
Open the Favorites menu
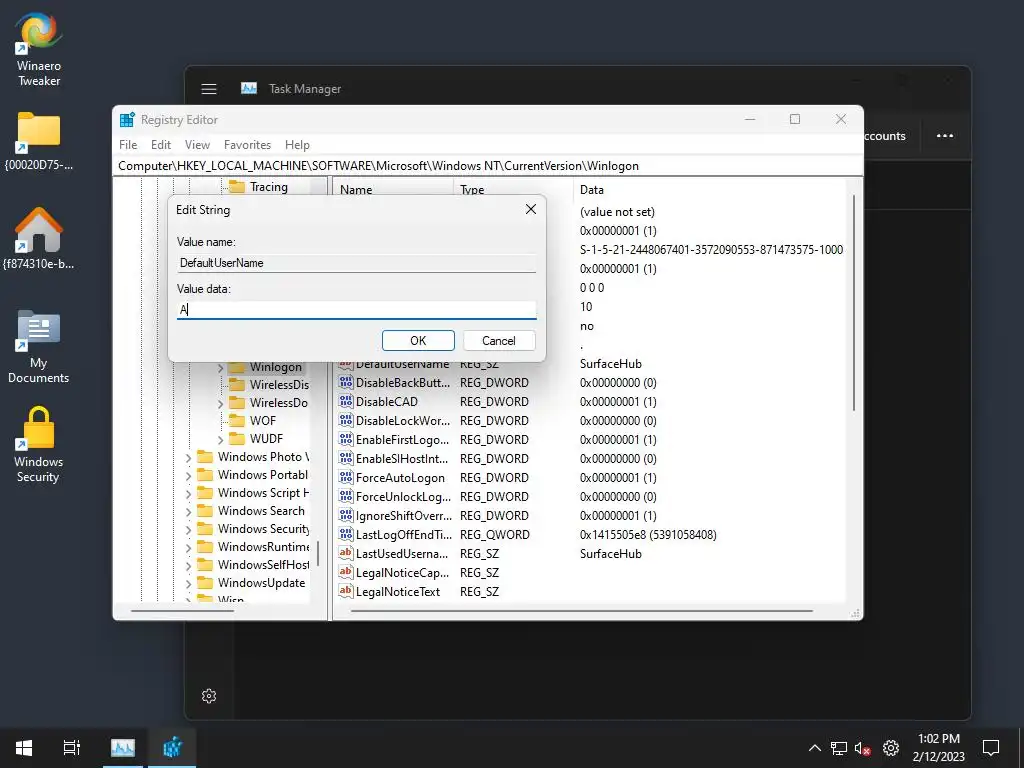247,145
